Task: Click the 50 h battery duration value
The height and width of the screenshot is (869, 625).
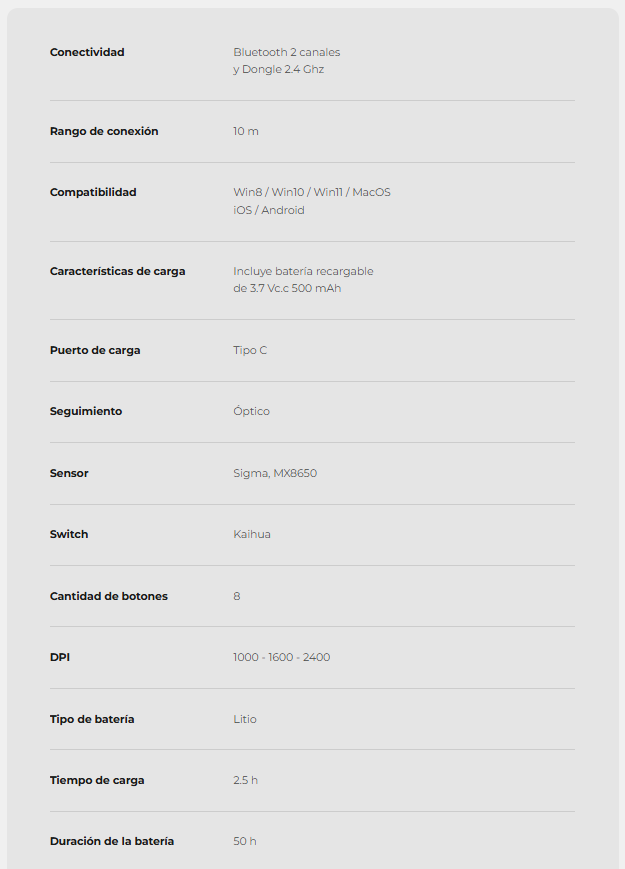Action: pos(245,841)
